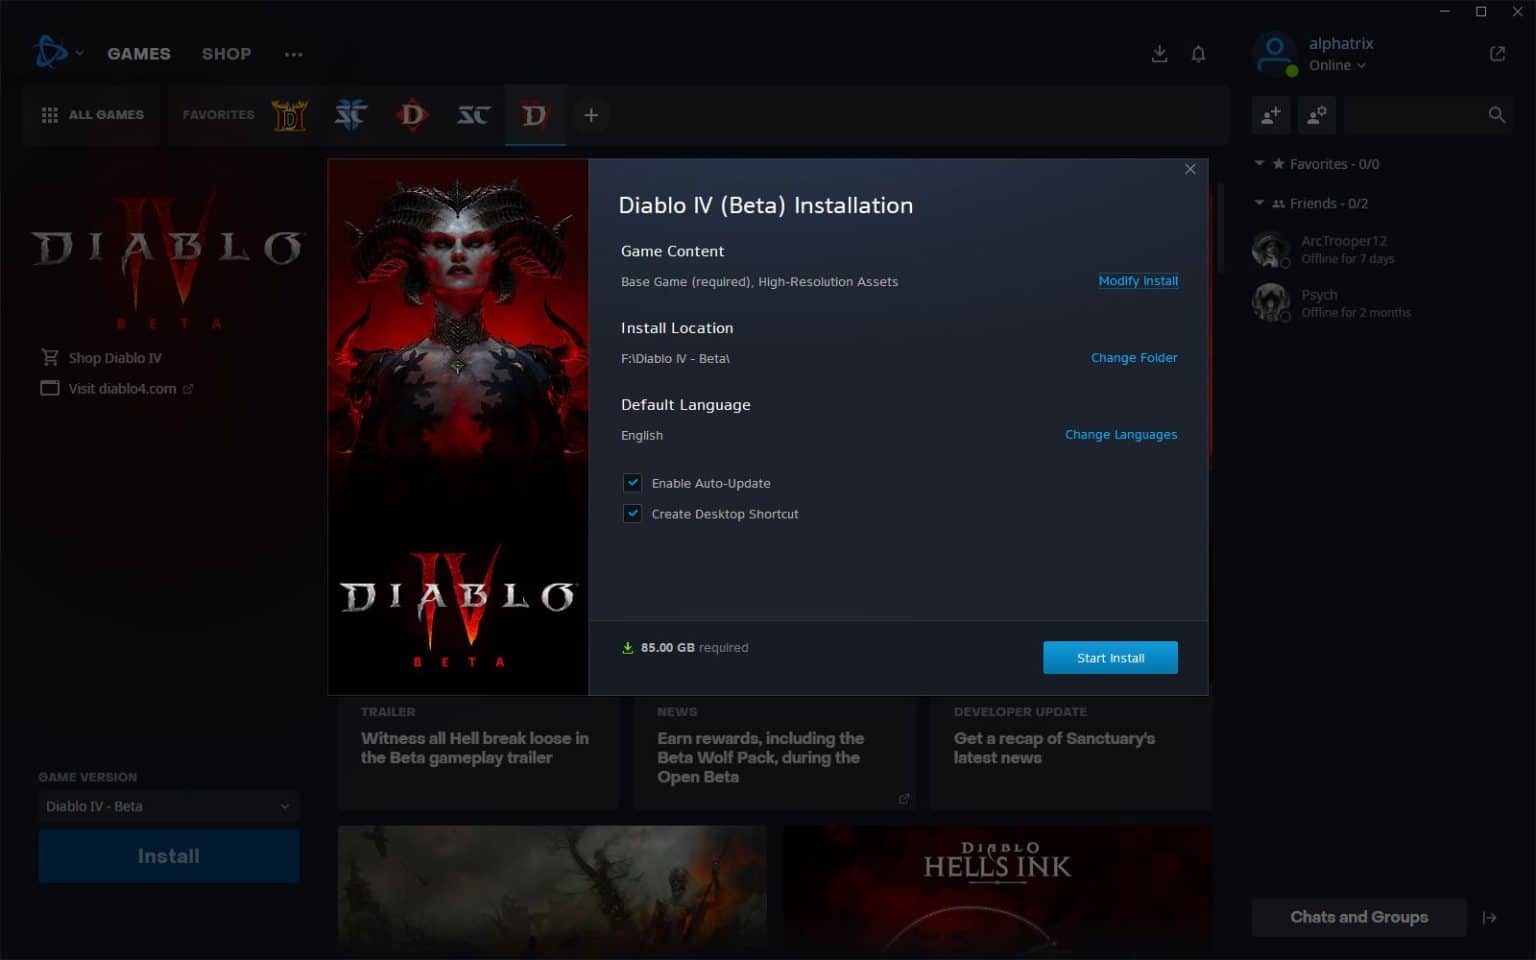The height and width of the screenshot is (960, 1536).
Task: Click the green download size icon
Action: (x=628, y=648)
